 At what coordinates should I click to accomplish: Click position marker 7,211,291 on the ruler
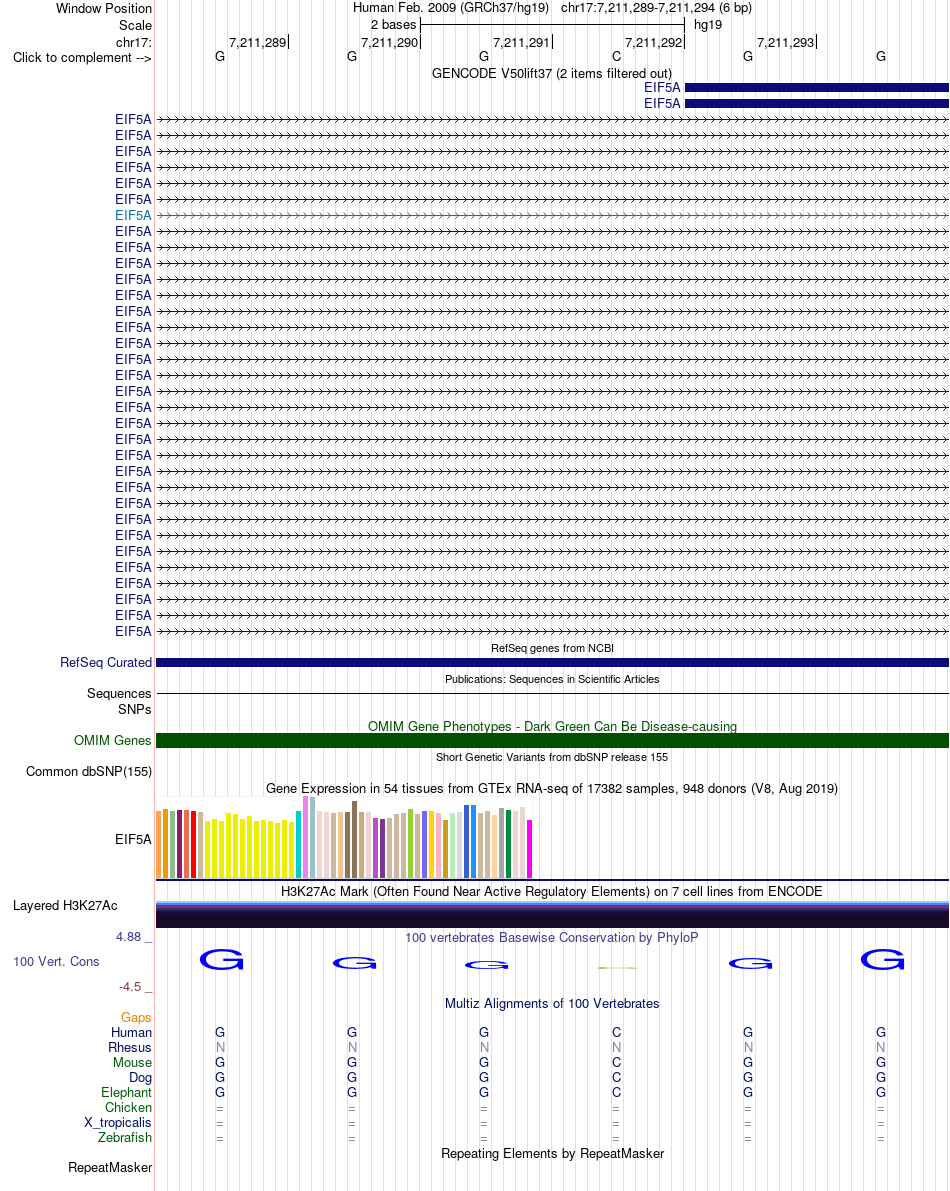coord(522,43)
